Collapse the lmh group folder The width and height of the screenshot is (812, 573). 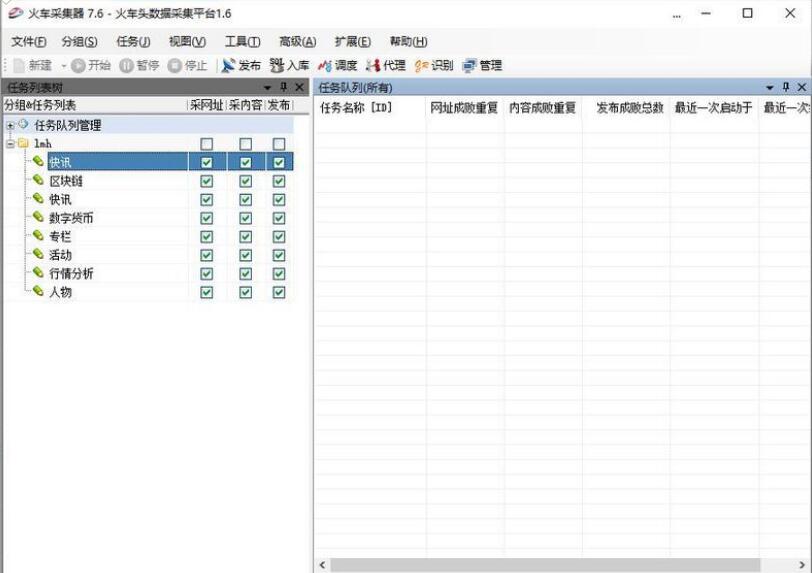(x=10, y=144)
